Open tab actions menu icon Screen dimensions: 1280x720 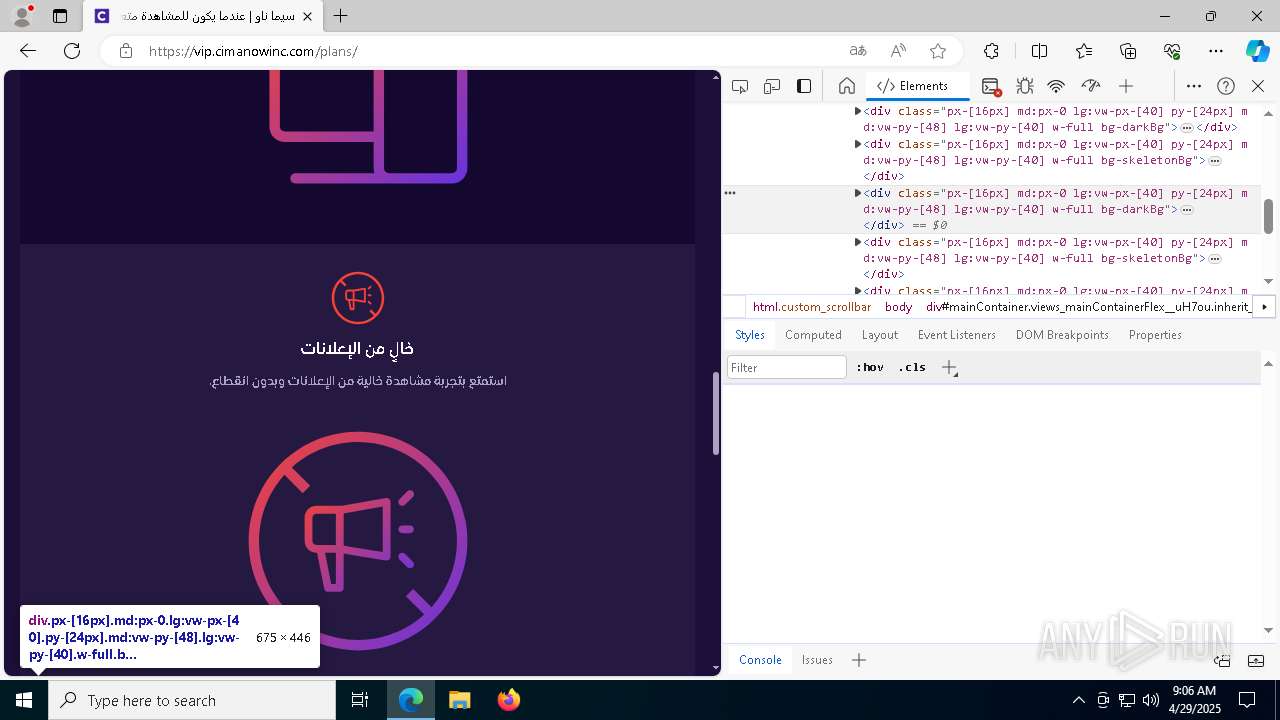(x=60, y=16)
